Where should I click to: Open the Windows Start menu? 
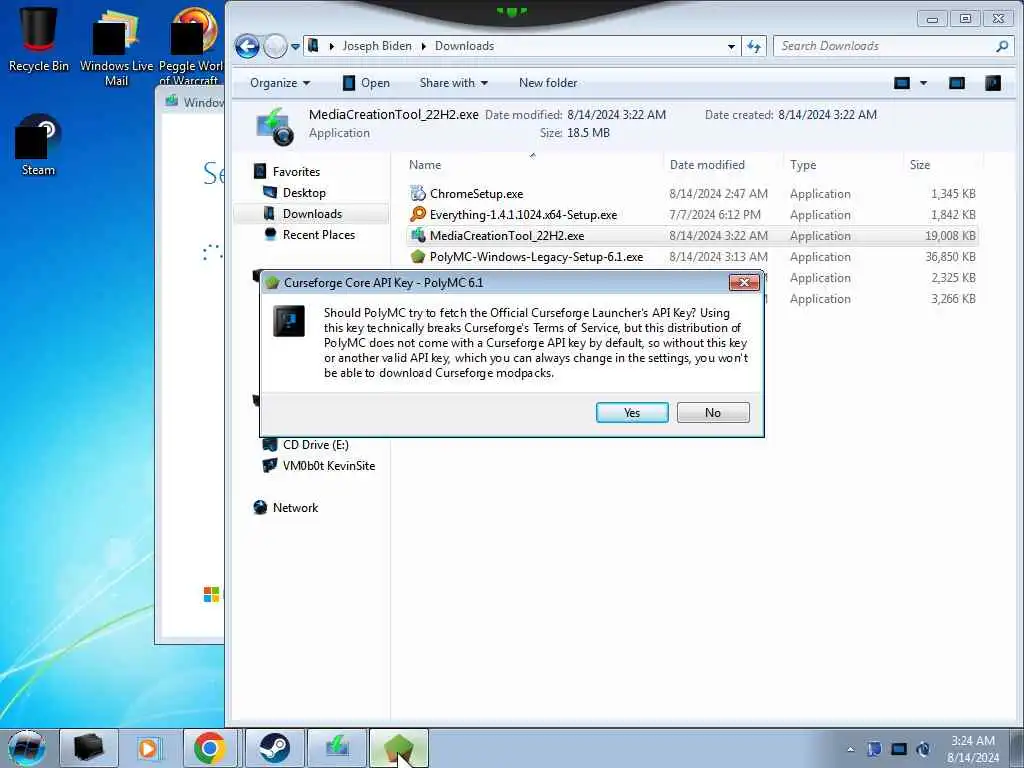pos(27,748)
